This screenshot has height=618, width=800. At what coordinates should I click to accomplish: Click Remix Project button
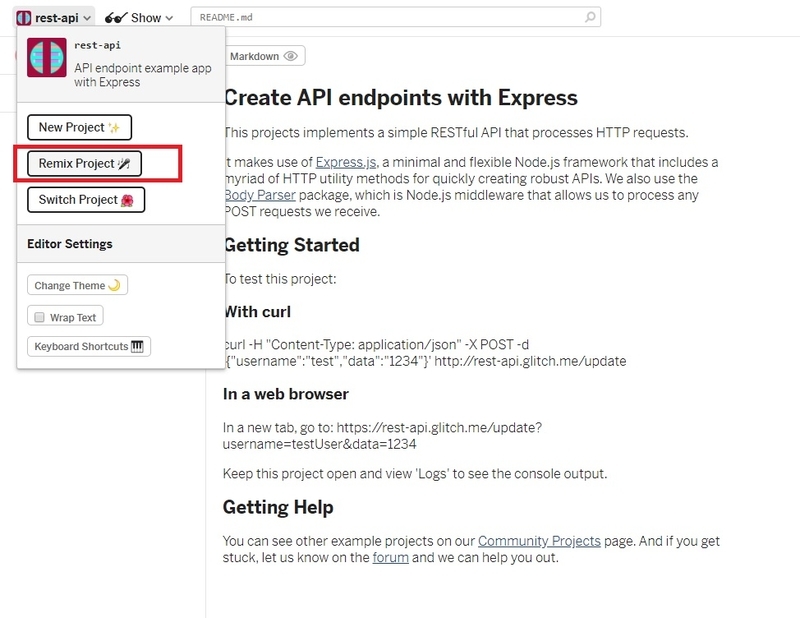84,163
